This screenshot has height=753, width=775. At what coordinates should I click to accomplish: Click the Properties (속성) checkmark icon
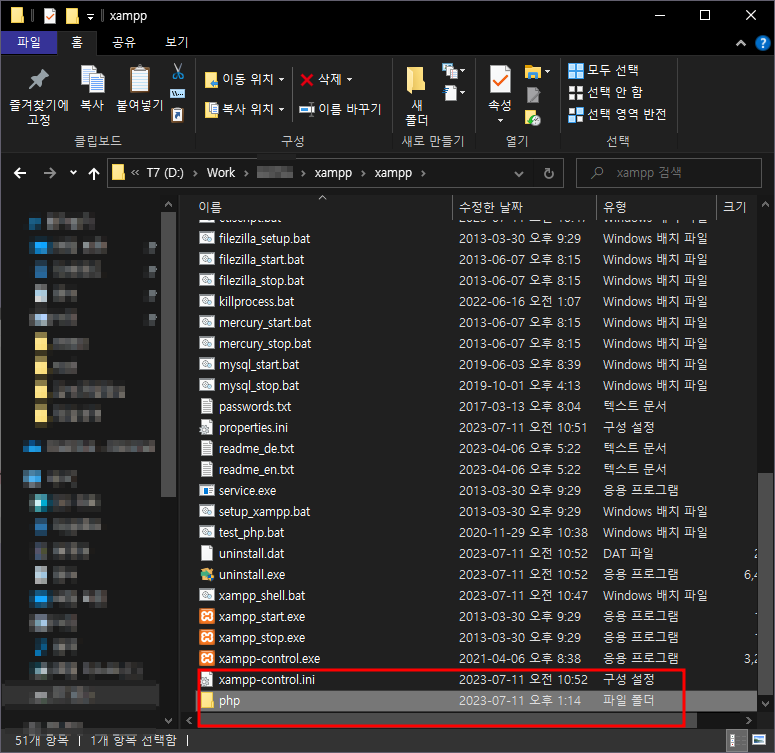click(500, 79)
